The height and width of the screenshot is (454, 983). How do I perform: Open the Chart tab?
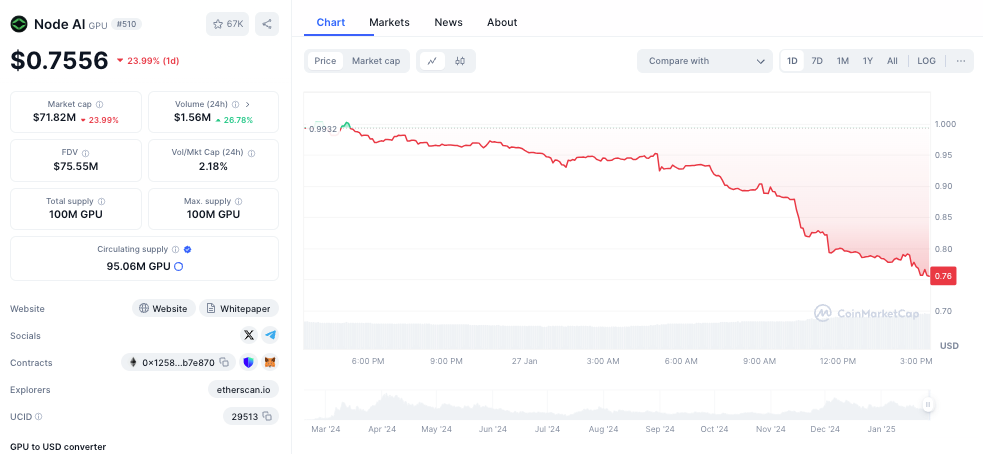(x=330, y=23)
